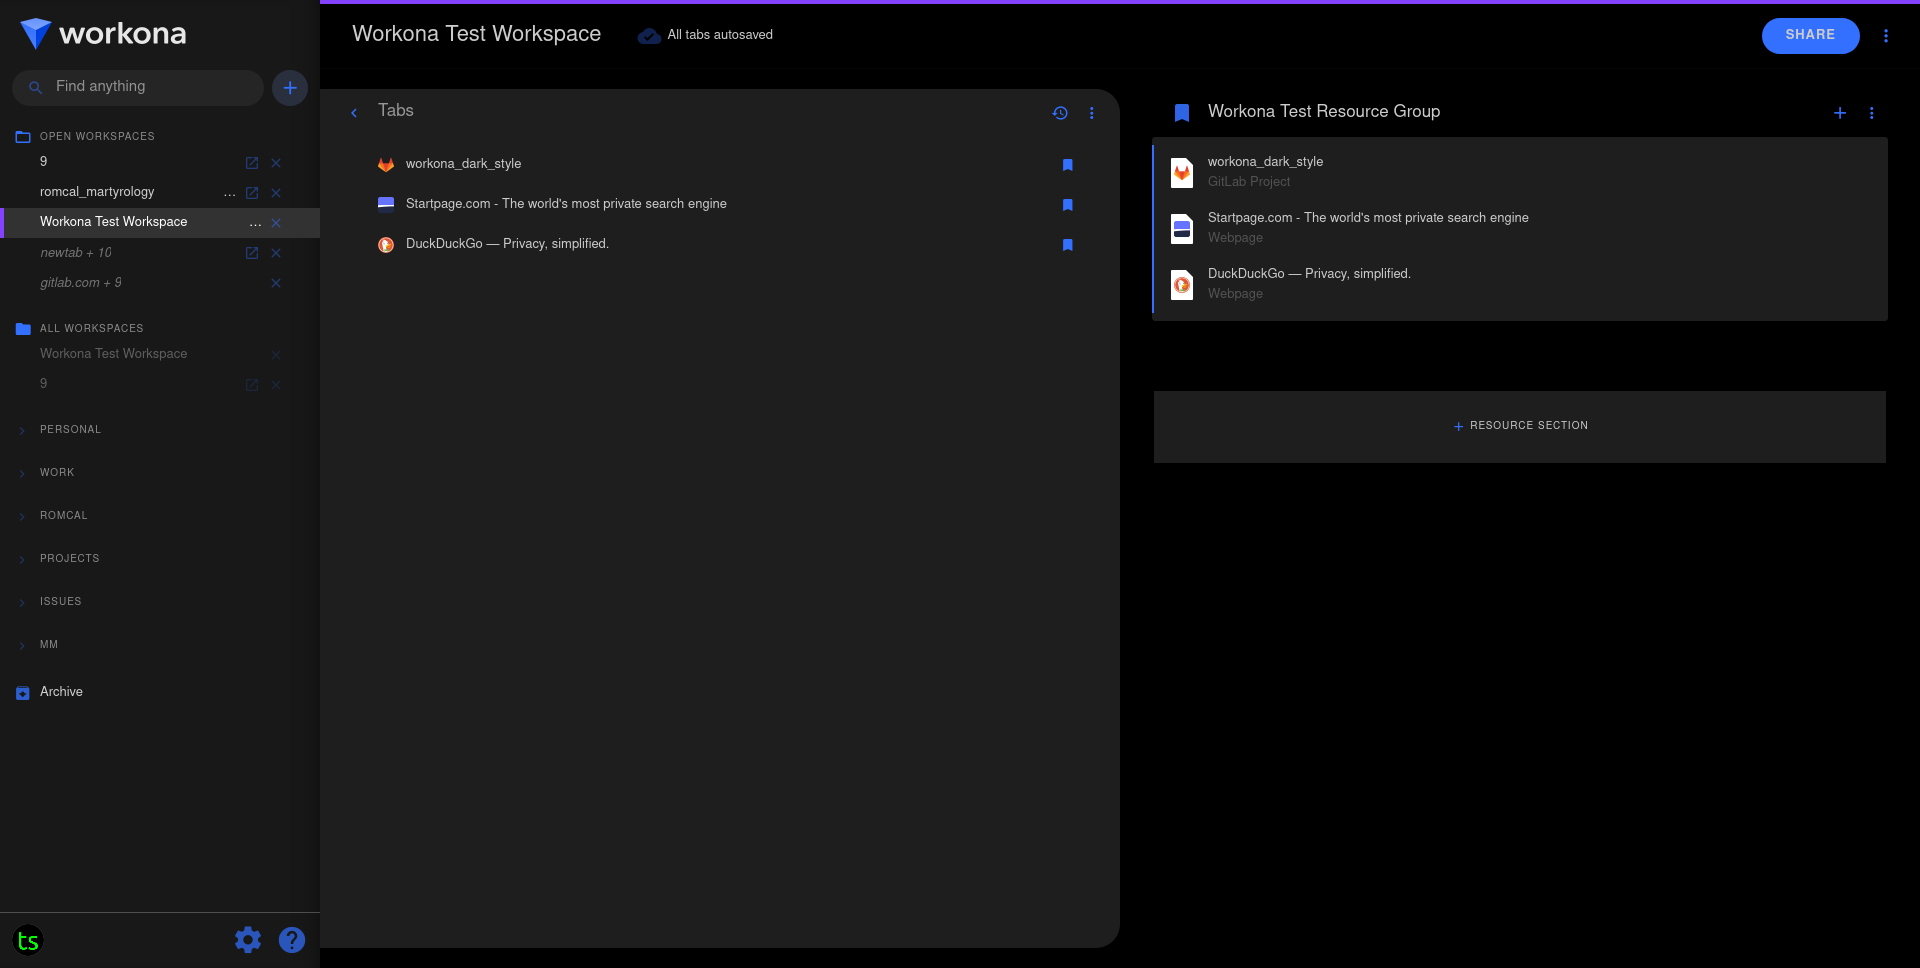Focus the Find anything search field
The height and width of the screenshot is (968, 1920).
click(x=138, y=88)
